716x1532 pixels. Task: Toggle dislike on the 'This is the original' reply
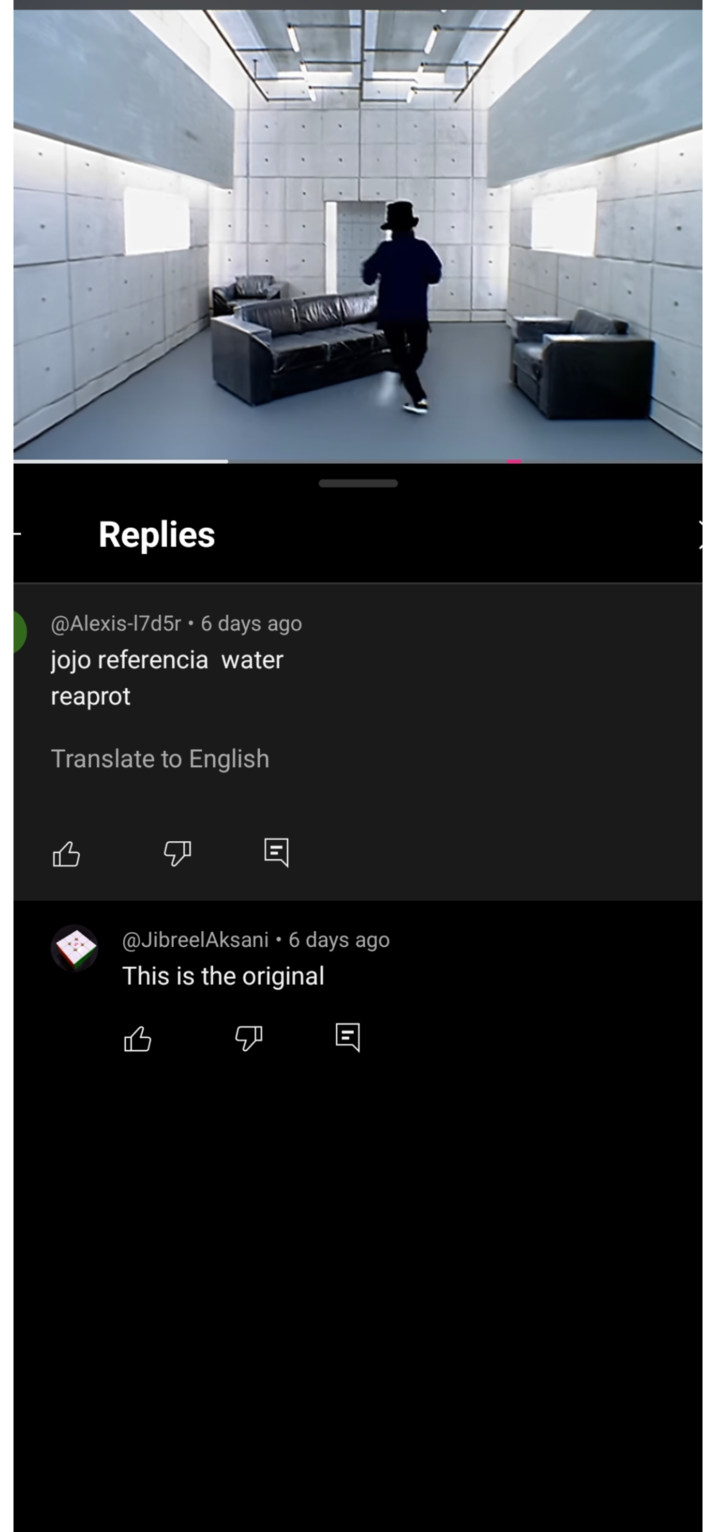(248, 1040)
